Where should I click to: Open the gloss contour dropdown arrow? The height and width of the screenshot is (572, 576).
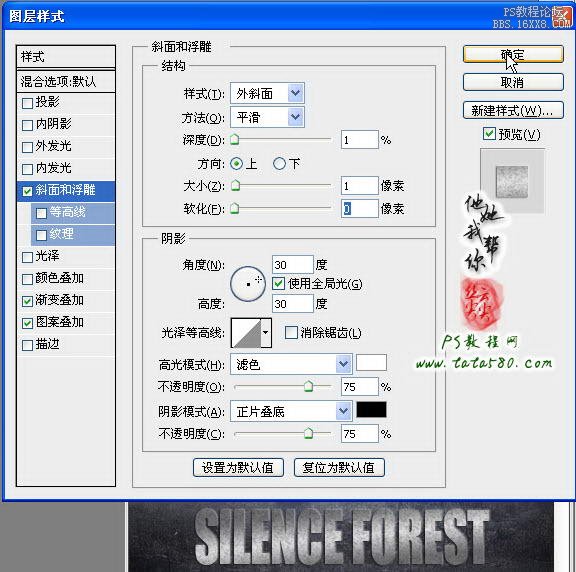[x=266, y=333]
